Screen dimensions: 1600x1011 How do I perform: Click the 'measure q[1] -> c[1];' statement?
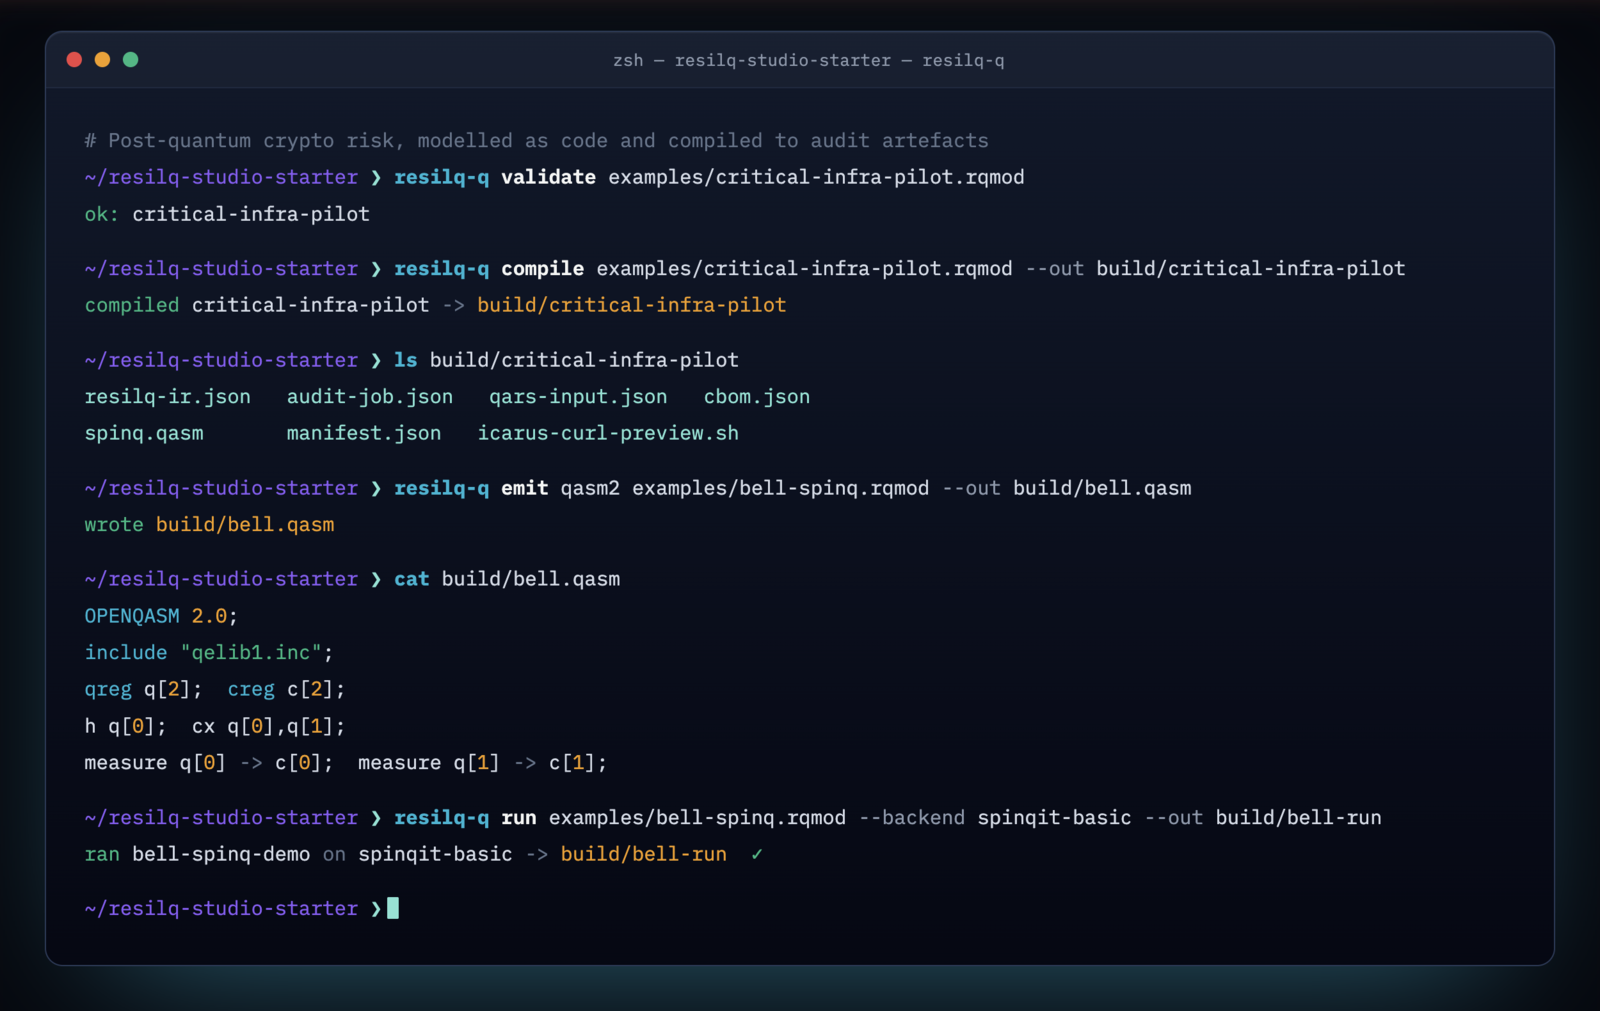[x=482, y=763]
